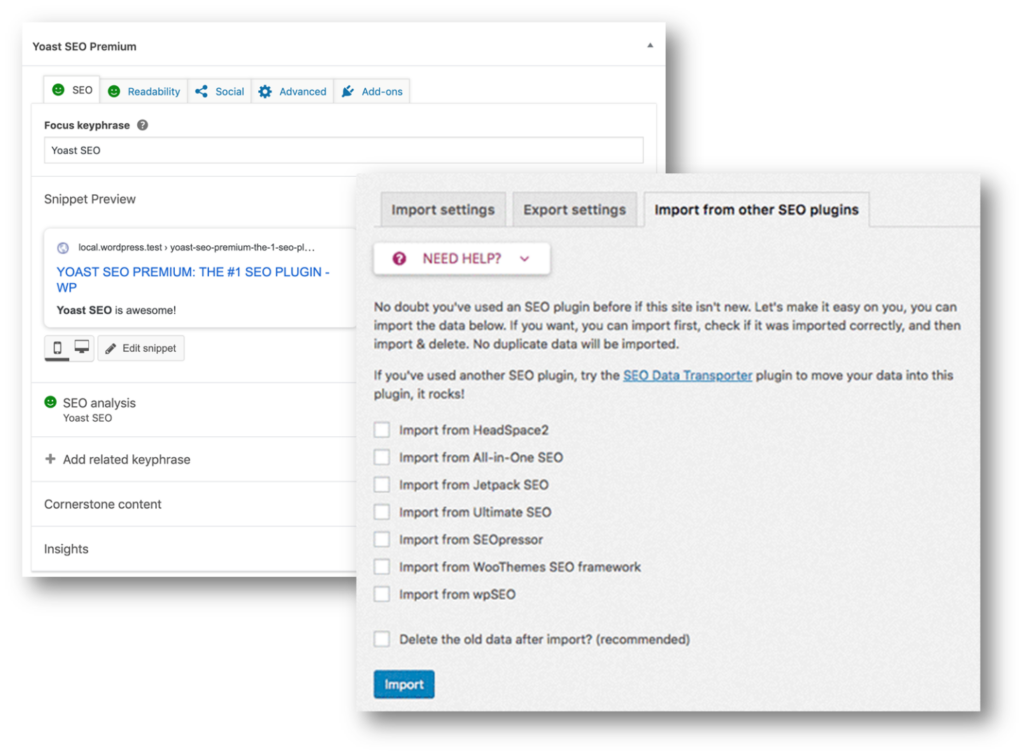Collapse the Yoast SEO Premium metabox arrow

point(650,46)
